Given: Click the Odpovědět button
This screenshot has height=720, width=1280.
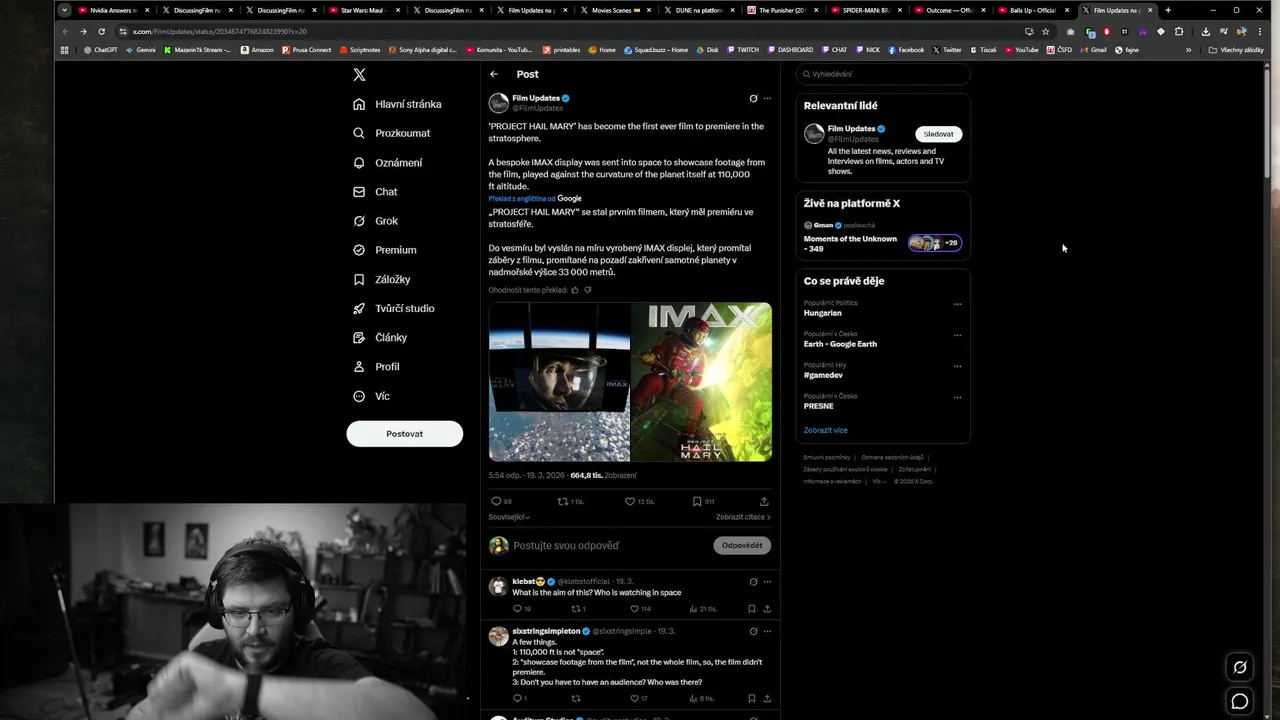Looking at the screenshot, I should [x=742, y=545].
